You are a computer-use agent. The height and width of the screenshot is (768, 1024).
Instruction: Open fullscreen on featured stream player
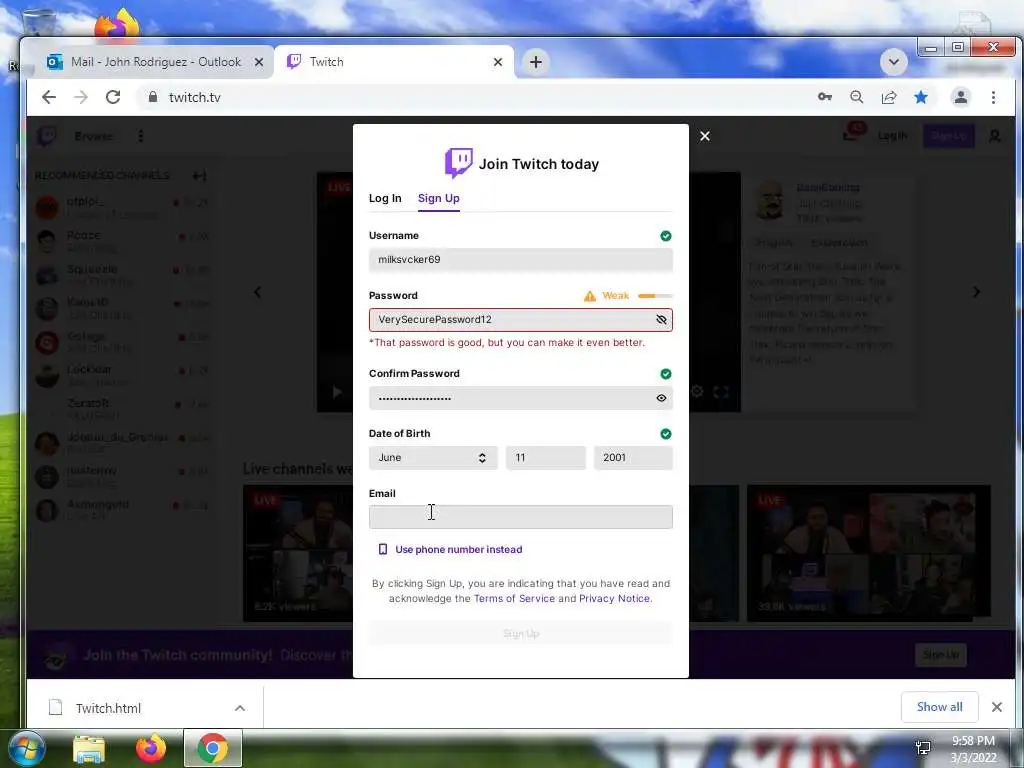point(720,392)
